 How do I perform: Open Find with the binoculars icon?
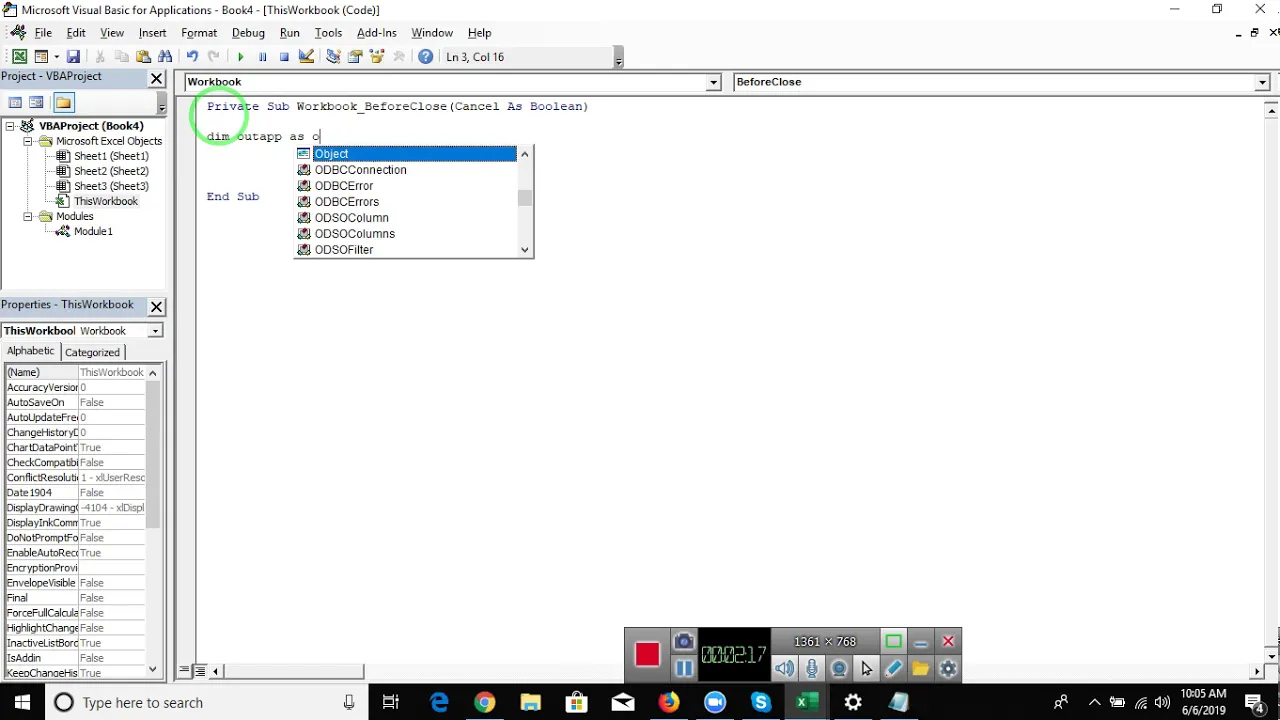pyautogui.click(x=165, y=57)
